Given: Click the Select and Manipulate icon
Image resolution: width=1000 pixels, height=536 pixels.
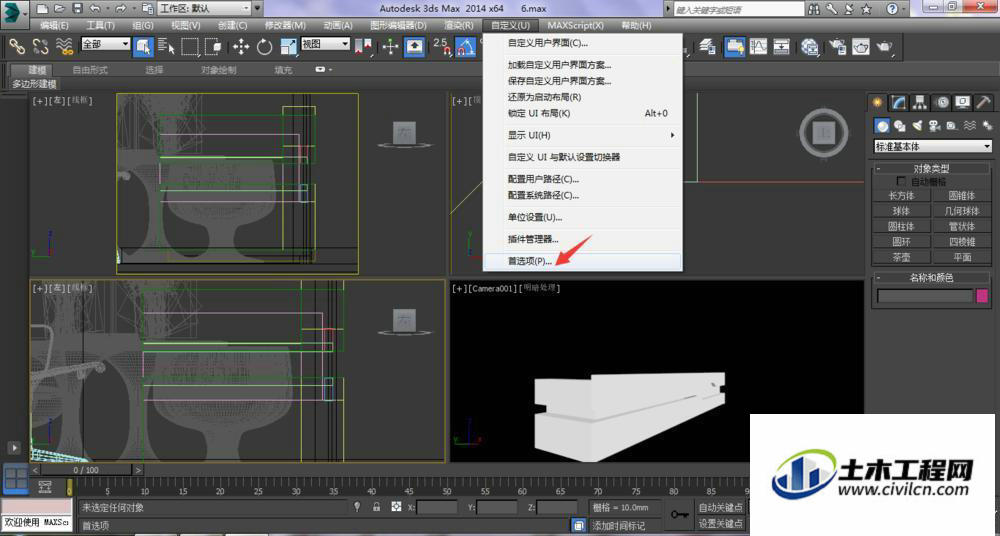Looking at the screenshot, I should pos(390,46).
